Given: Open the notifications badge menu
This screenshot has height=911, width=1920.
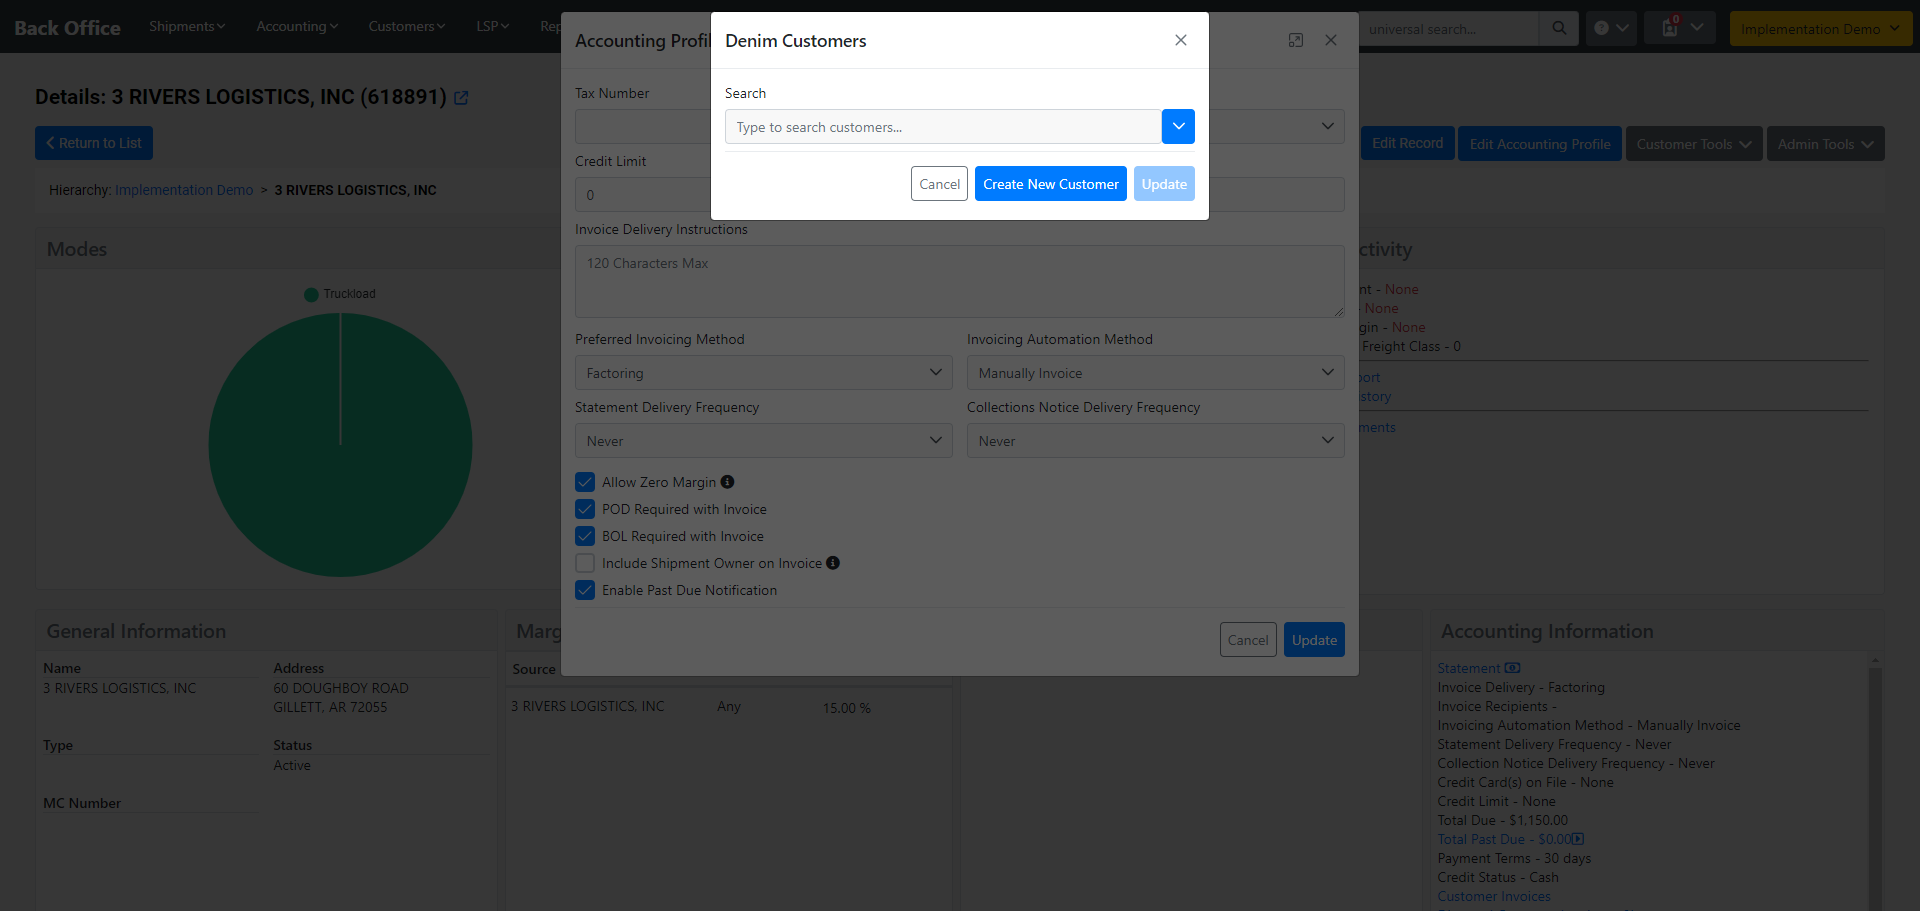Looking at the screenshot, I should point(1680,28).
